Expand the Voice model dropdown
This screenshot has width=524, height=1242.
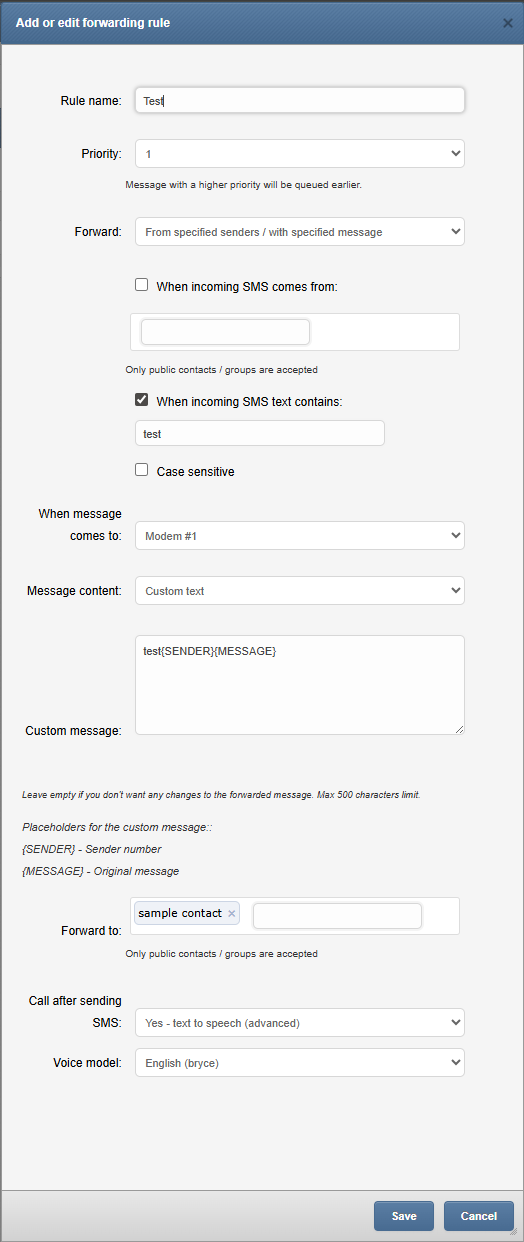[300, 1063]
